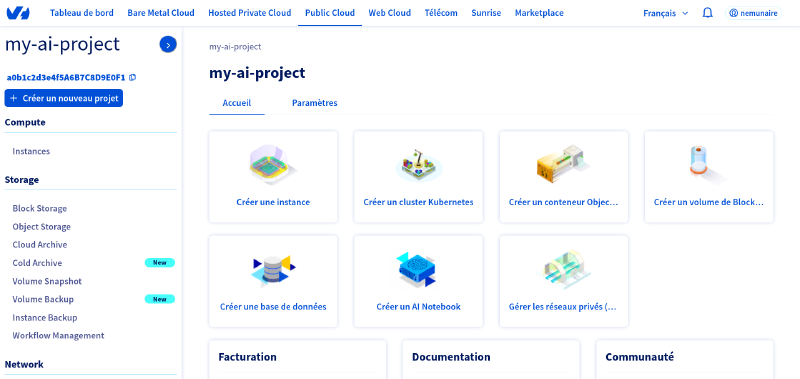Click Créer un nouveau projet button
The width and height of the screenshot is (800, 379).
[64, 98]
